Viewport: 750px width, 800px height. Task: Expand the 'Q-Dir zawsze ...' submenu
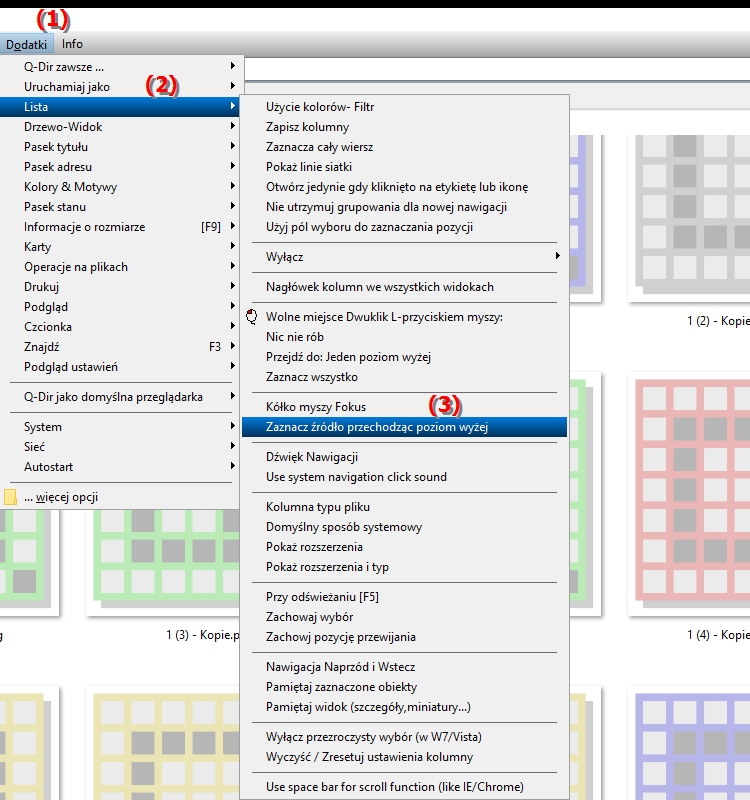[120, 67]
